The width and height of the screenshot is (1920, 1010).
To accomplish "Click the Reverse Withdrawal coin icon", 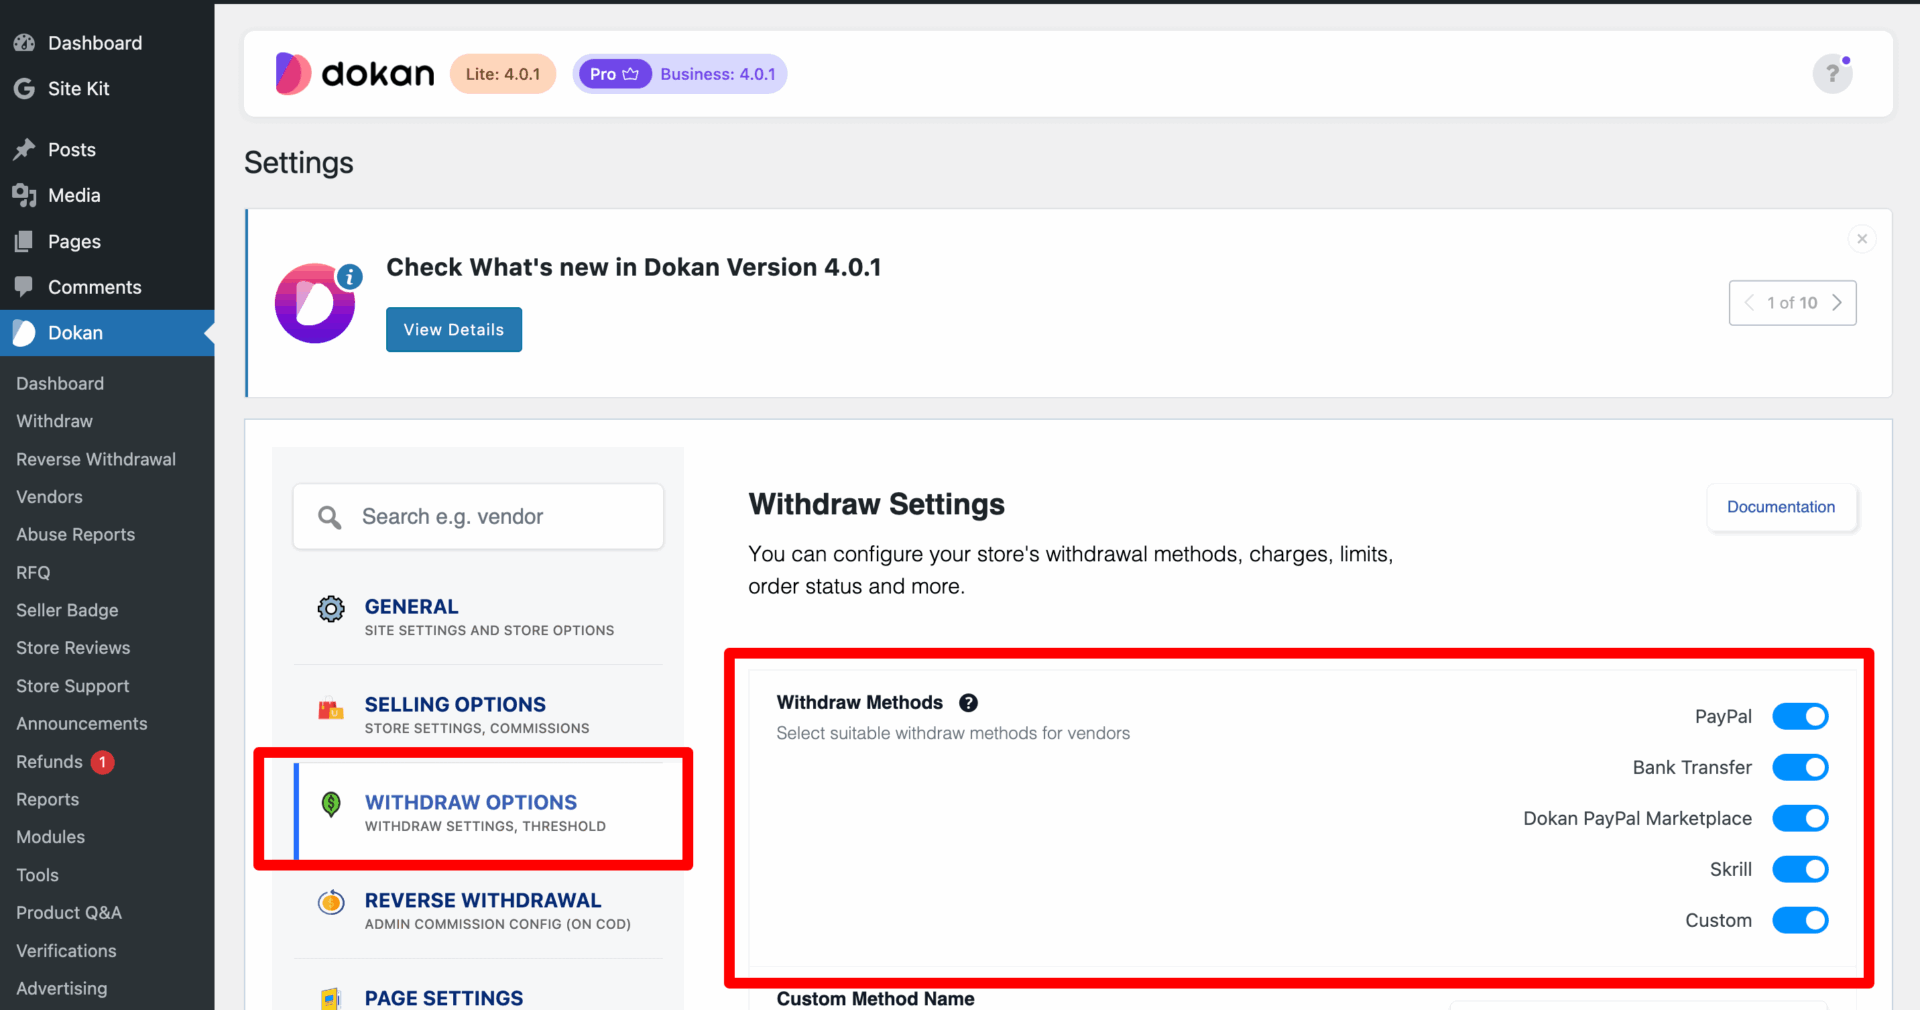I will tap(331, 902).
